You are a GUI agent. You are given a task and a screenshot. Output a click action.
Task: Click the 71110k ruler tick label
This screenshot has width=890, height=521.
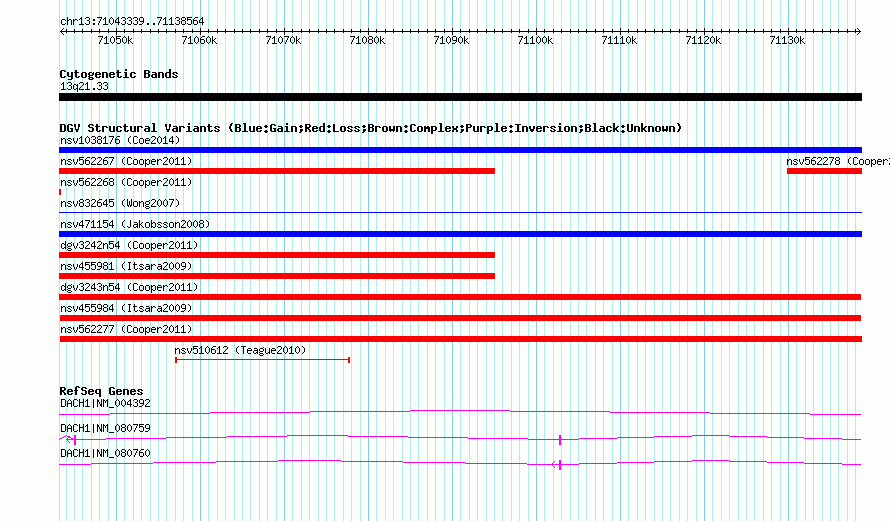tap(619, 40)
